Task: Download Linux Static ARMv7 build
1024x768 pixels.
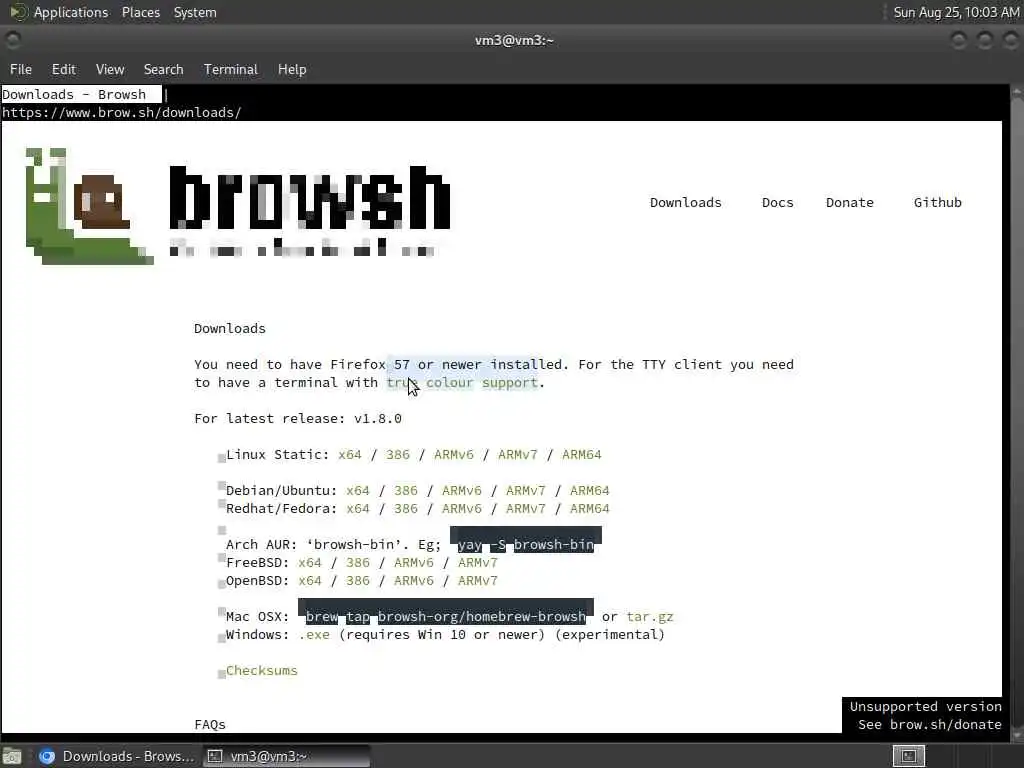Action: (x=518, y=455)
